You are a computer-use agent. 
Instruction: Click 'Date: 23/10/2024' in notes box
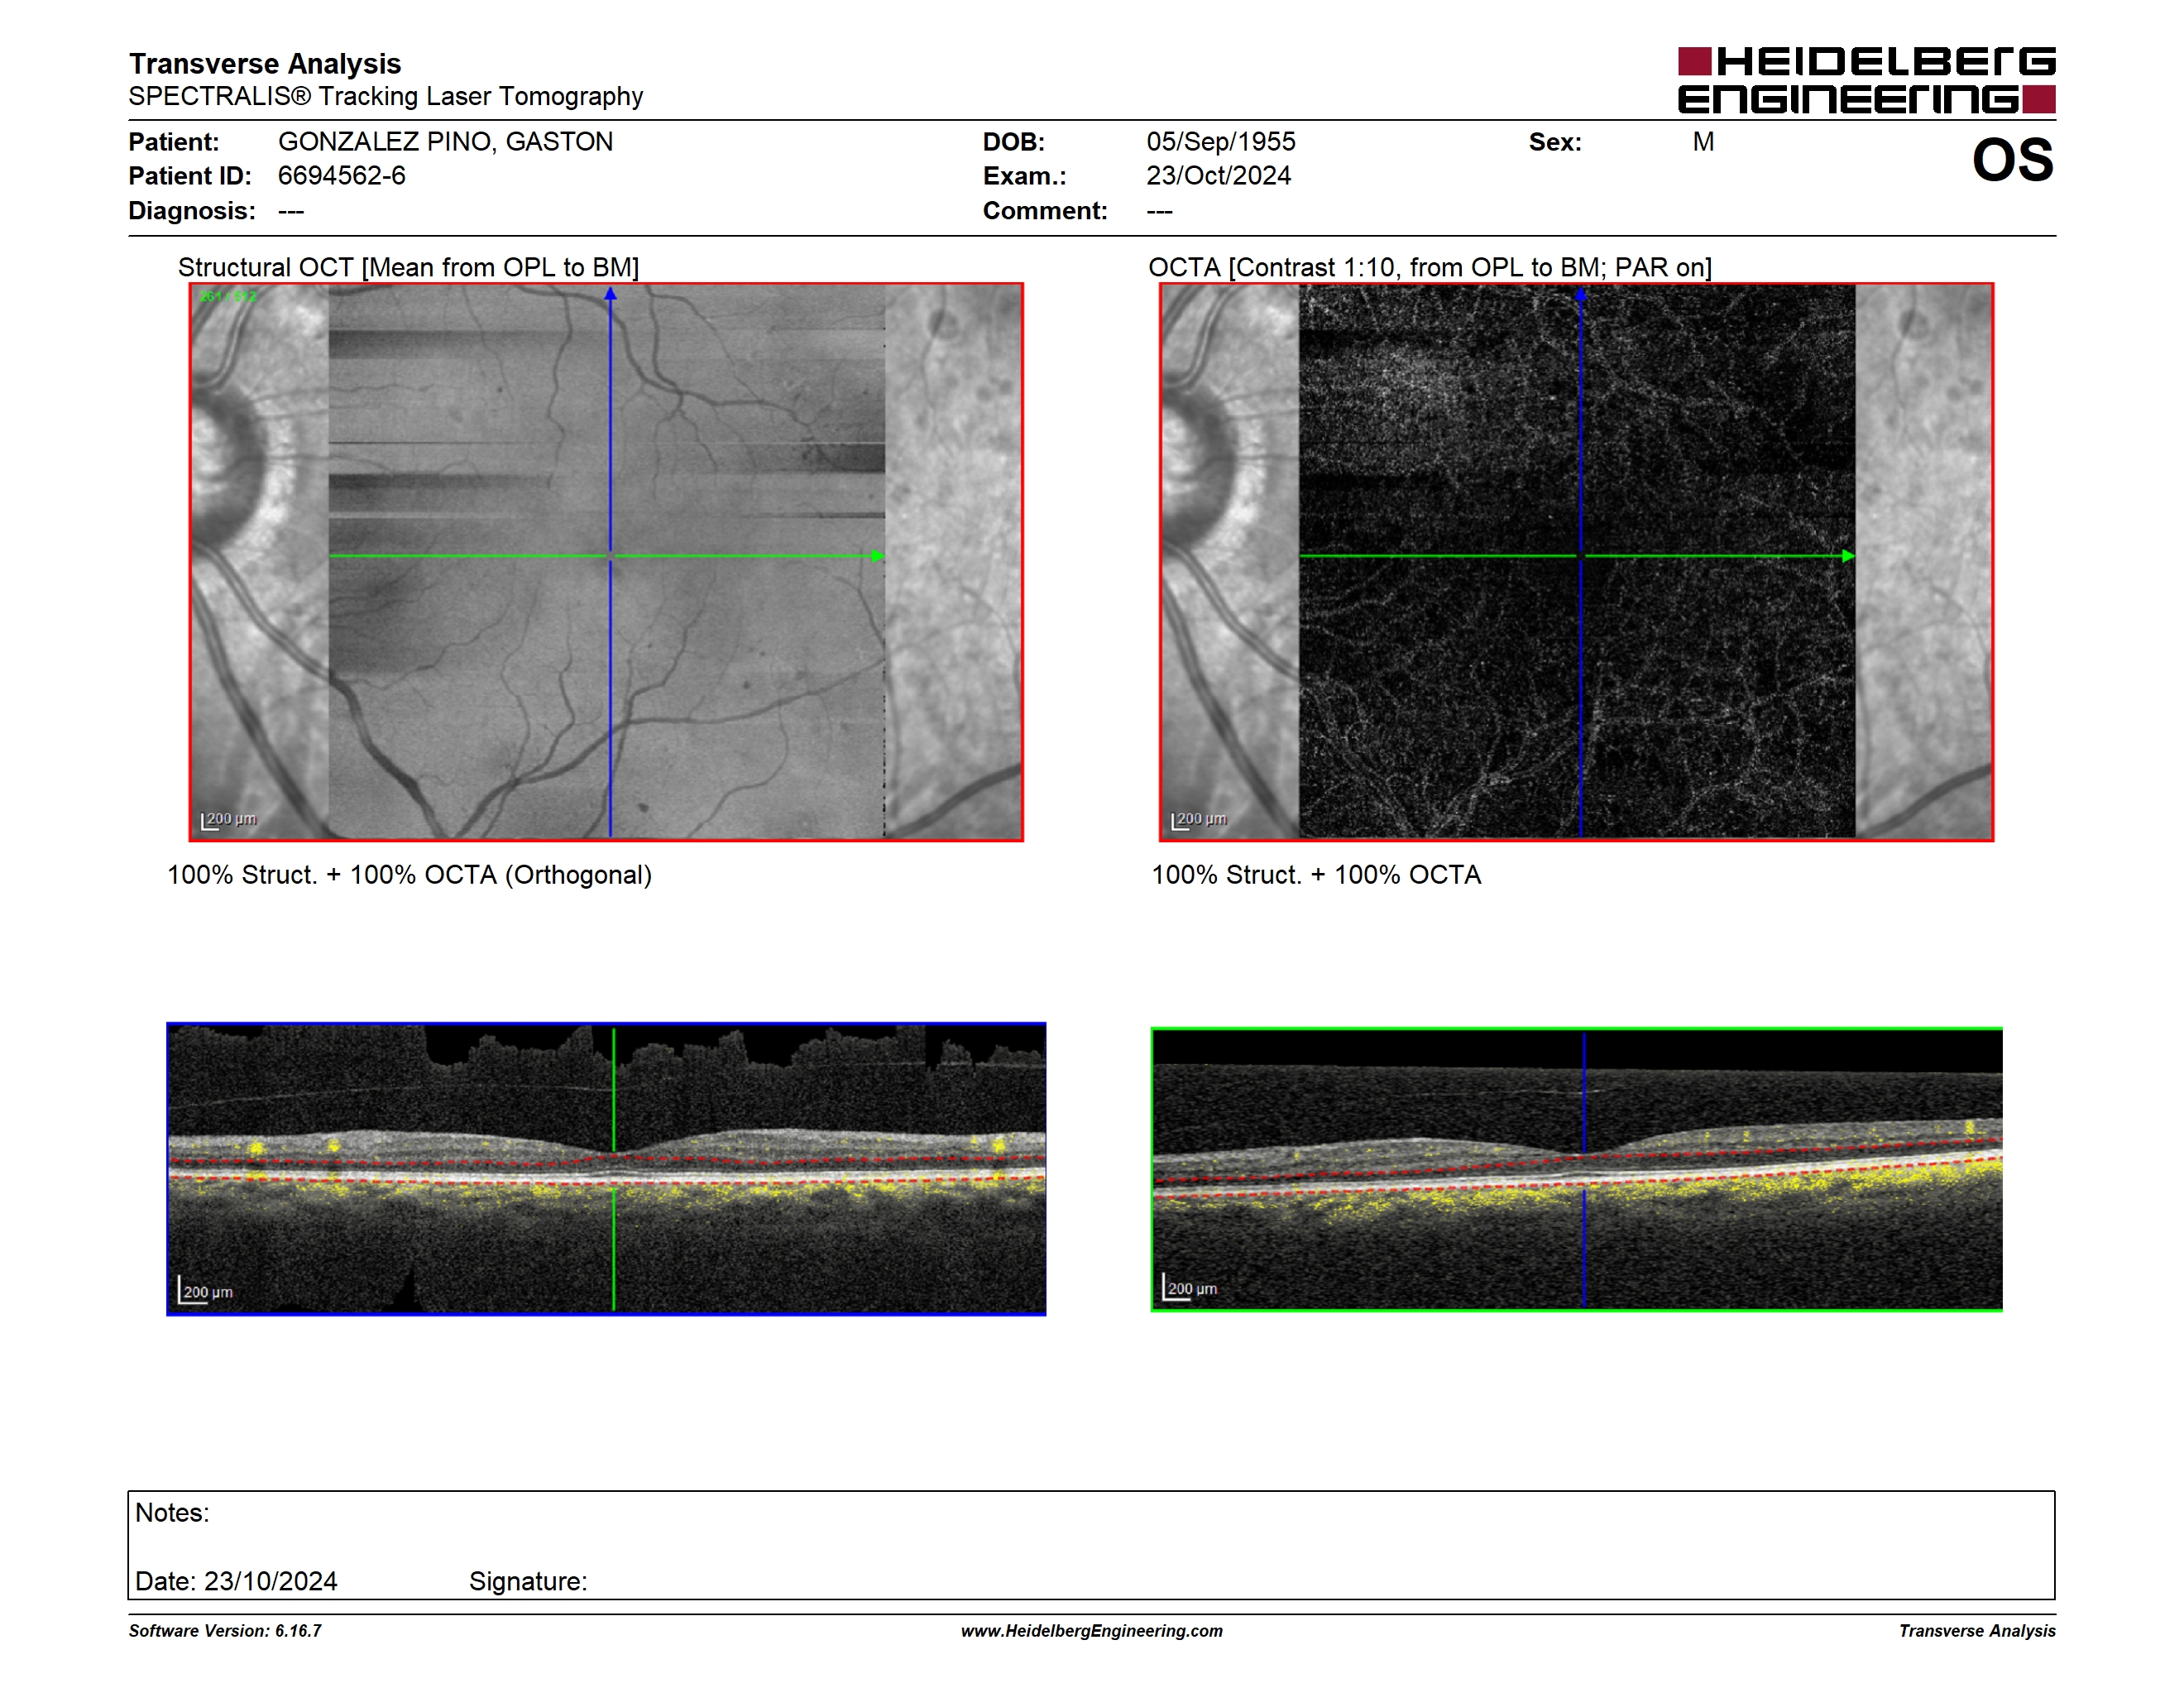coord(236,1582)
